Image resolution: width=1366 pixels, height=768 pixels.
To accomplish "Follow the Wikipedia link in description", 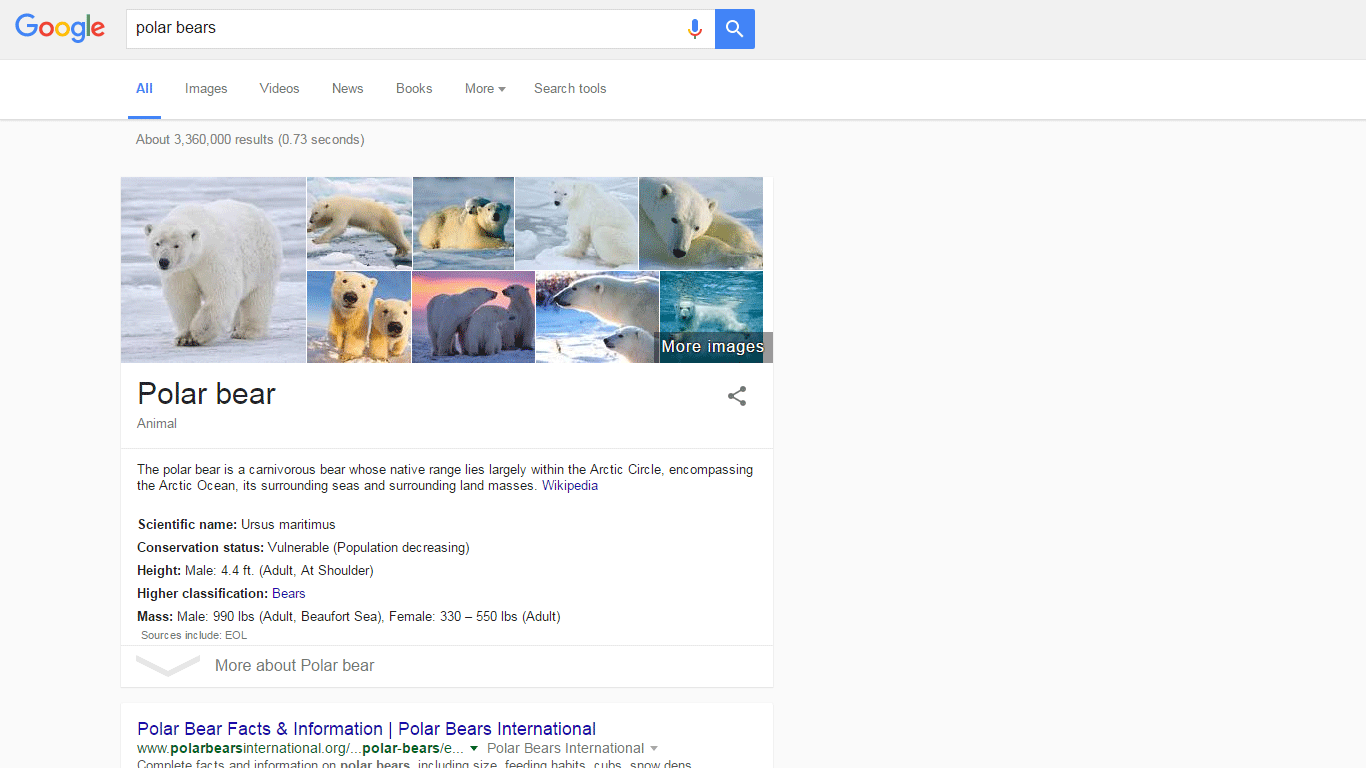I will point(570,486).
